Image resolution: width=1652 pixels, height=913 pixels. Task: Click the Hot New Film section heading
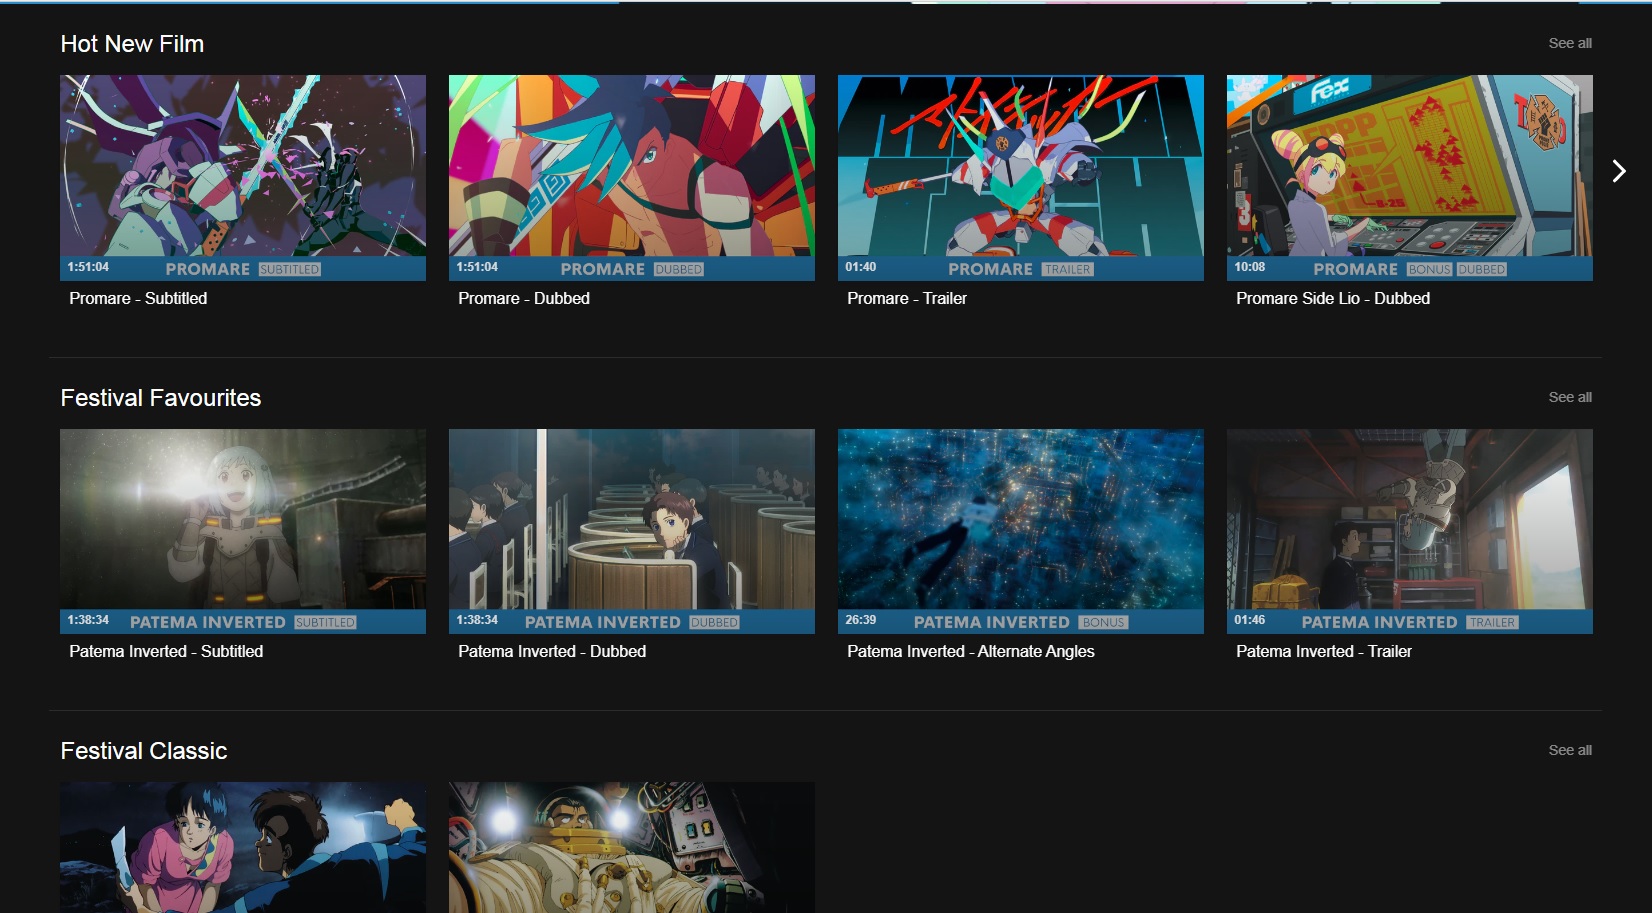[132, 44]
